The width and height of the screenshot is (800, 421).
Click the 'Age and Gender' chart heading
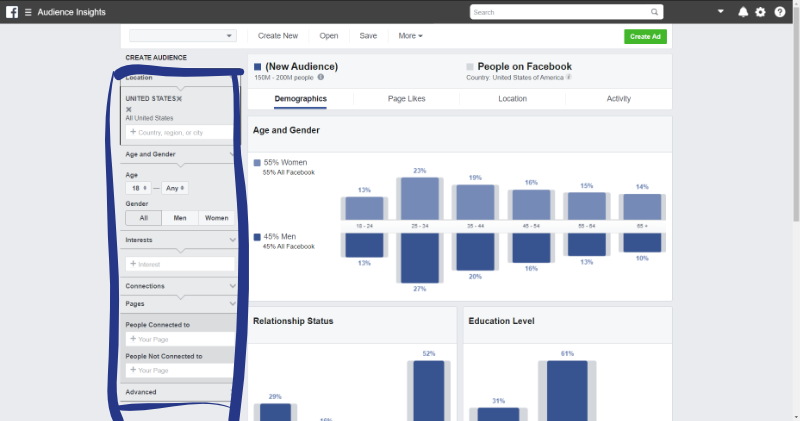point(286,130)
